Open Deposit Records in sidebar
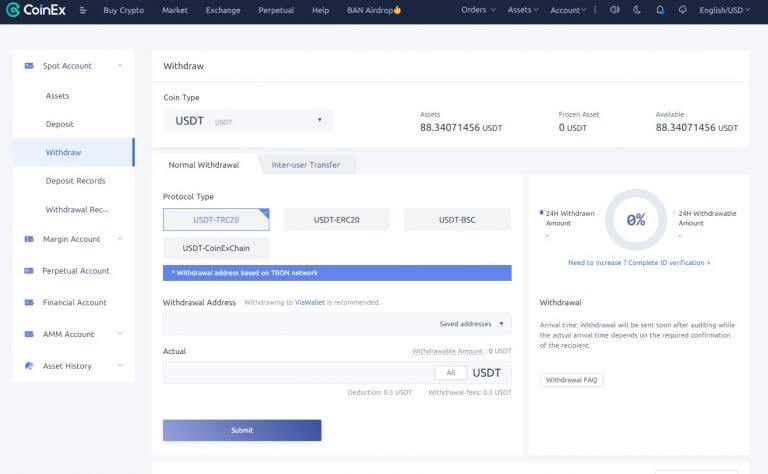 75,181
